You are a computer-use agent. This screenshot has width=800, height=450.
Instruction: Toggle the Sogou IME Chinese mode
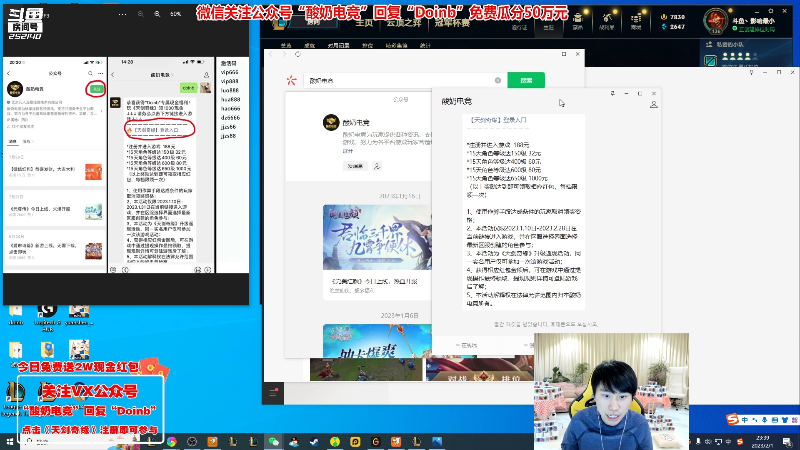click(745, 420)
